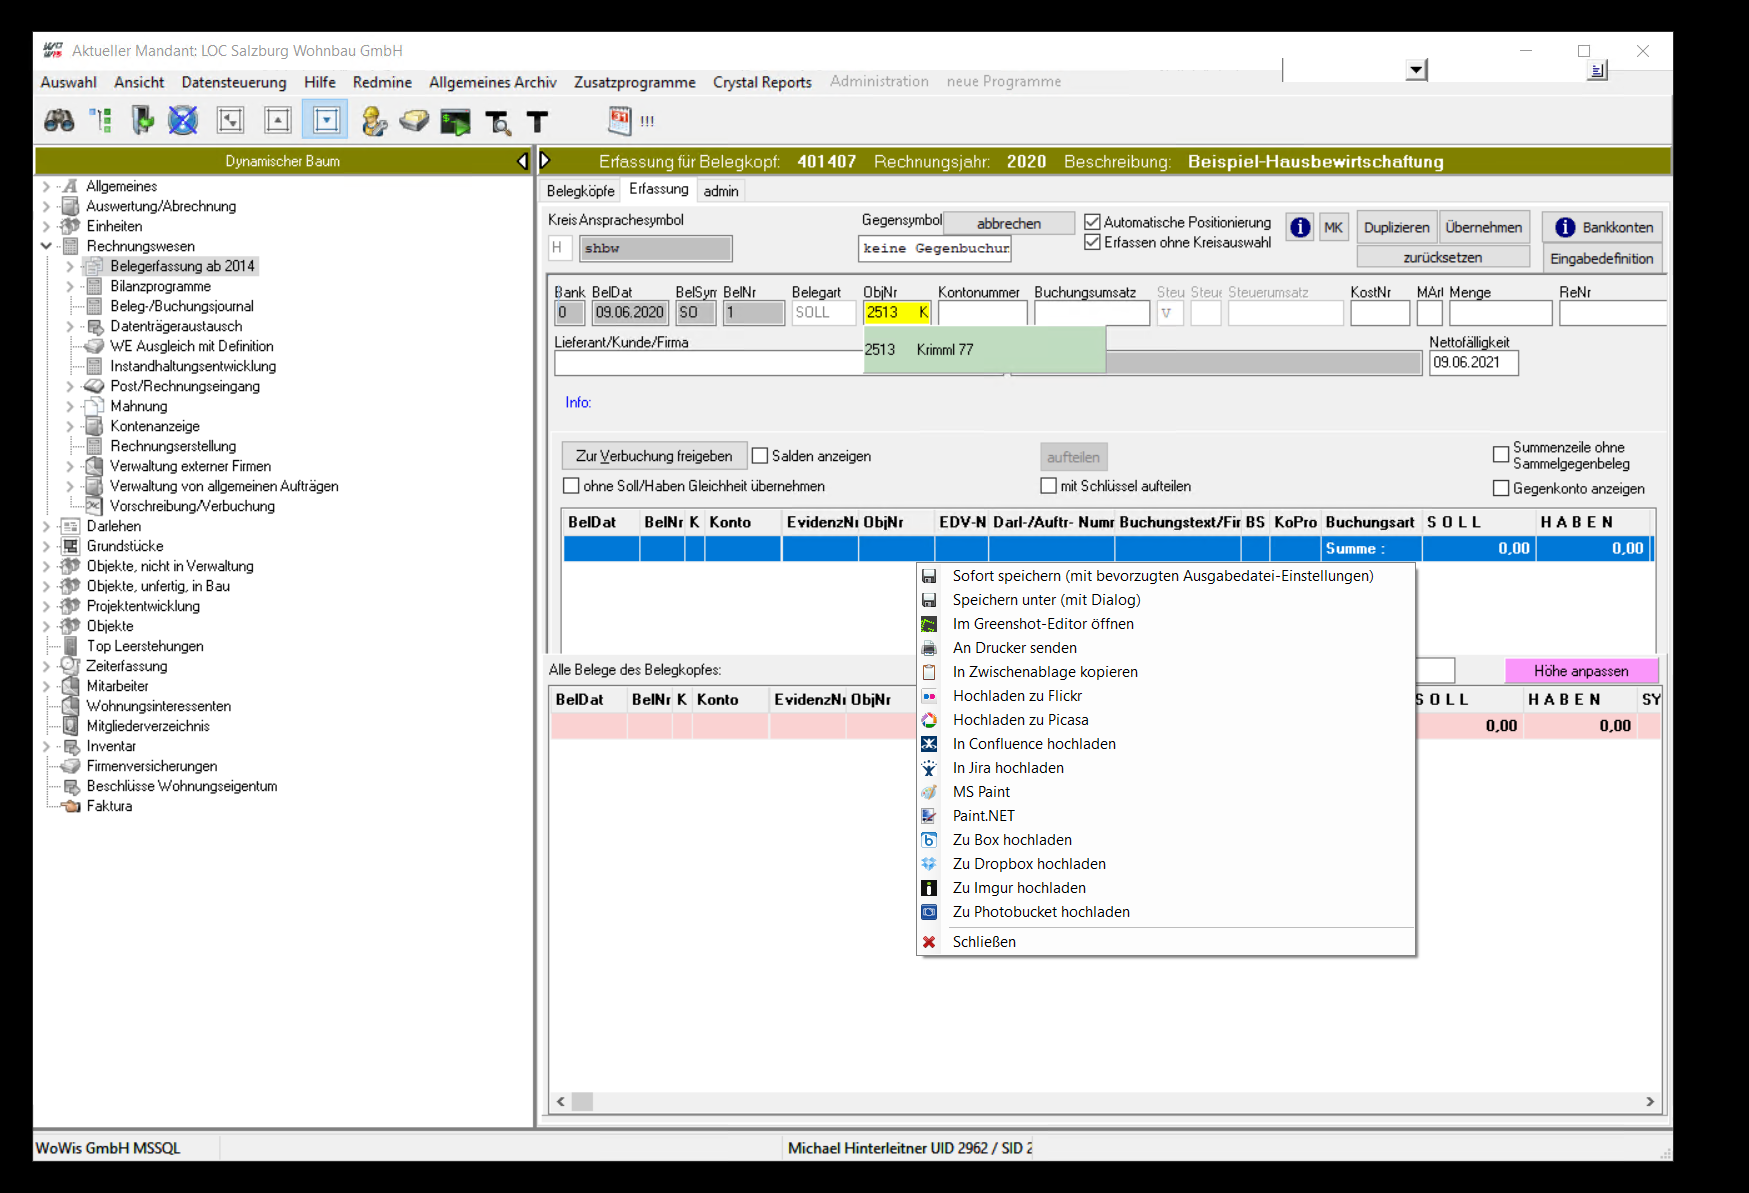Click the blue info icon next to MK

point(1300,227)
